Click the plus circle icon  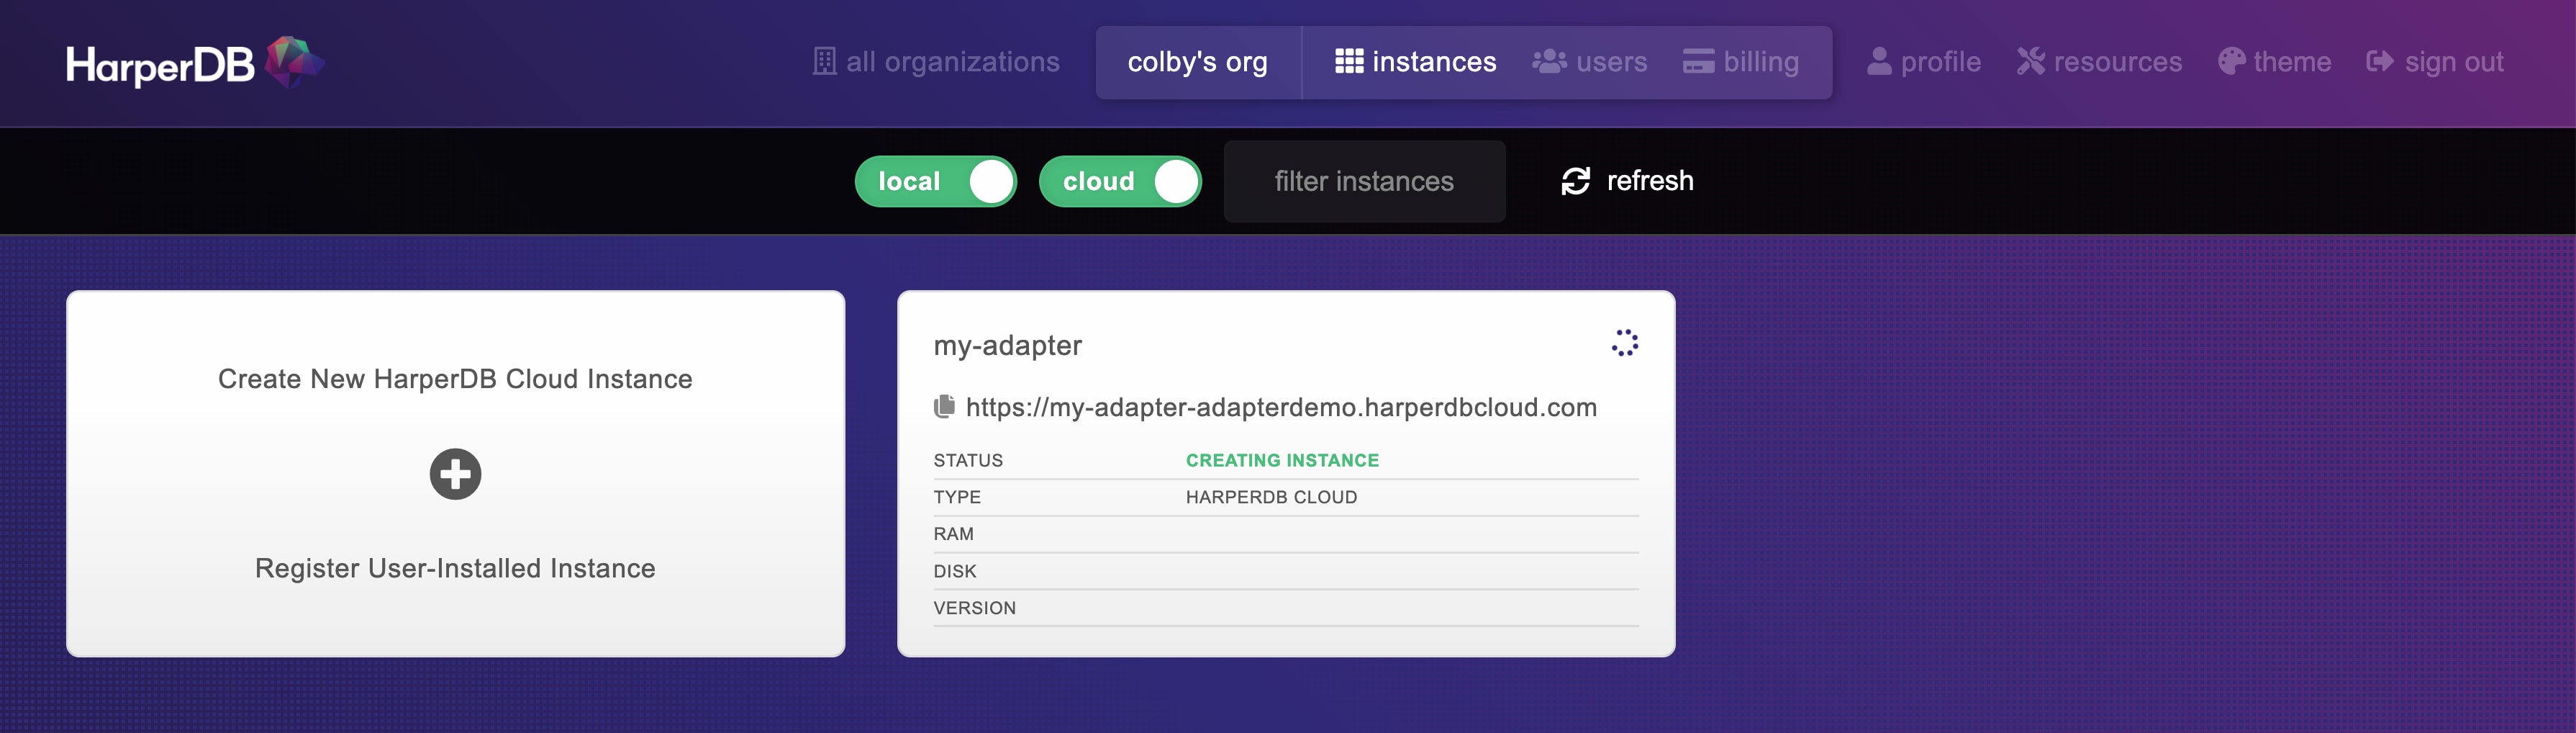[455, 474]
